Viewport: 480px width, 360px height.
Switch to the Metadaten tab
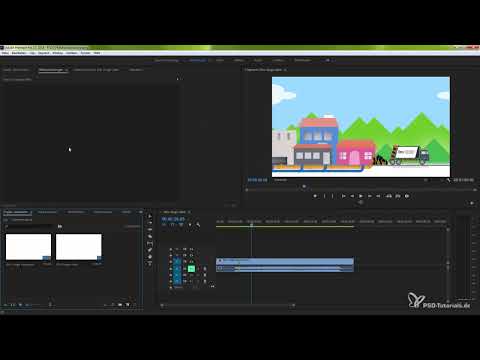tap(136, 70)
